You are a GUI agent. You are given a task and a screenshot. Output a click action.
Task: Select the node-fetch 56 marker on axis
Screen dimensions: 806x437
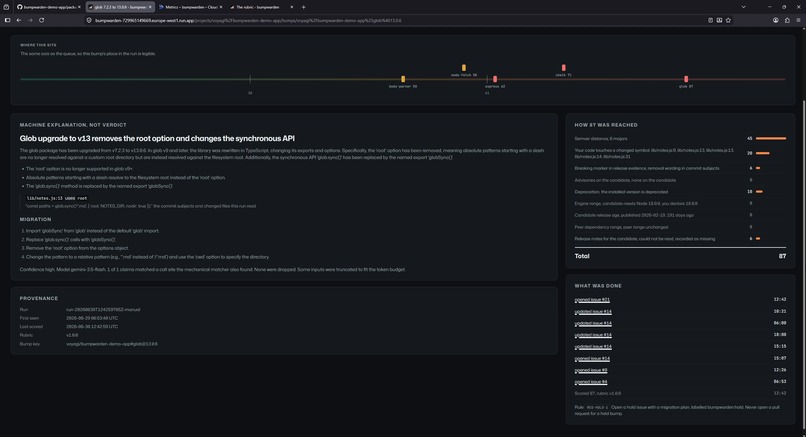tap(464, 68)
